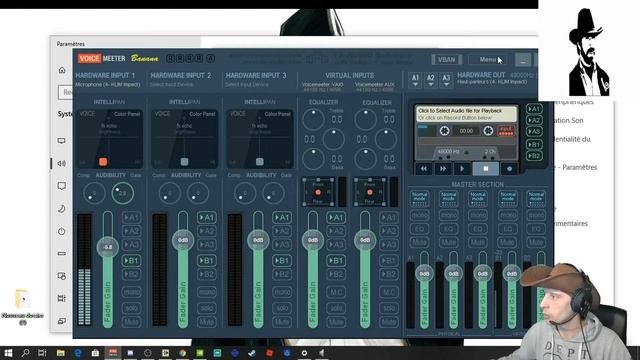The width and height of the screenshot is (640, 360).
Task: Click the cassette record button
Action: tap(509, 169)
